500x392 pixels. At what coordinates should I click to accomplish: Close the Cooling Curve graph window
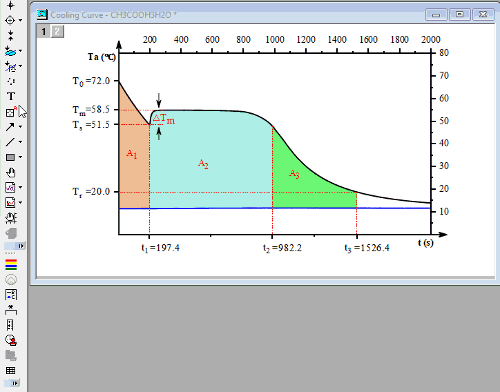coord(483,14)
